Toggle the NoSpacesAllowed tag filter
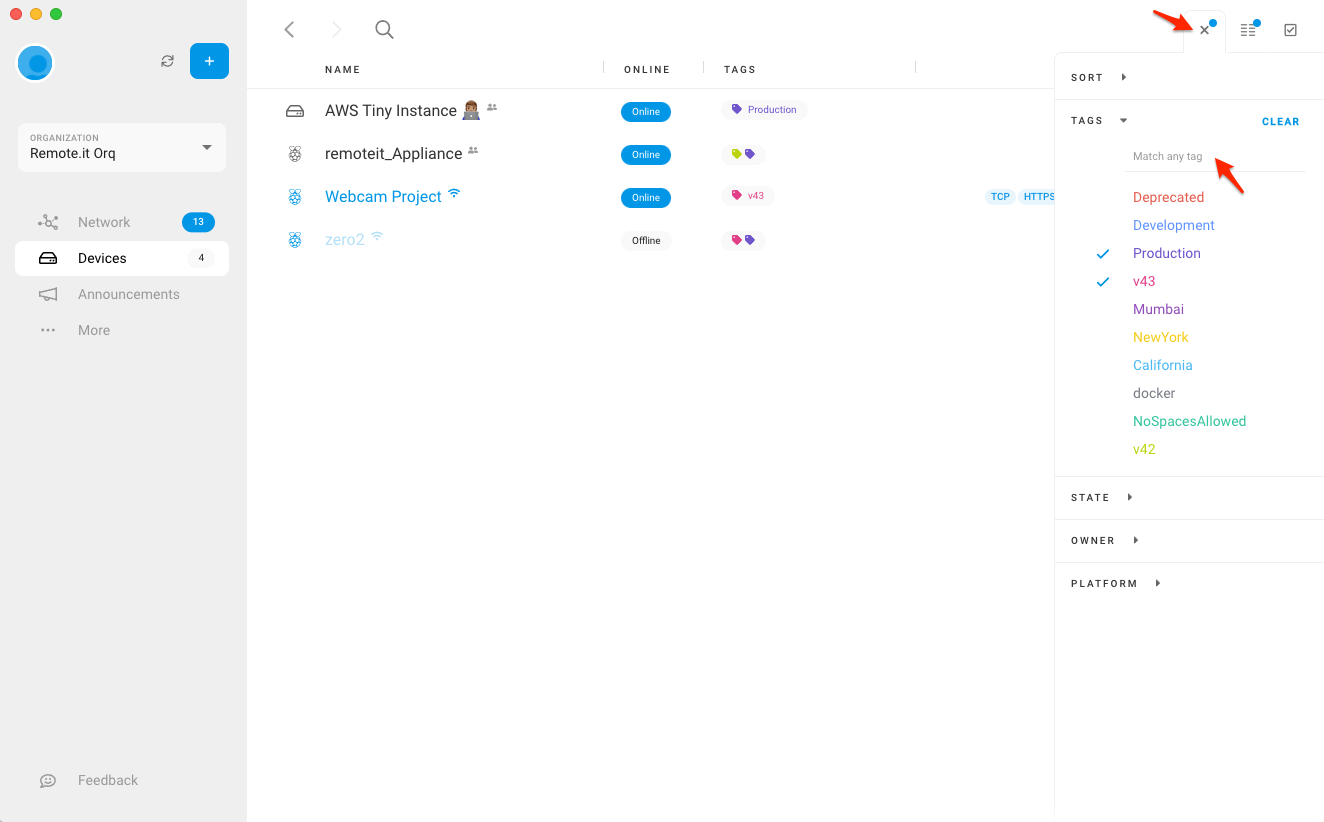This screenshot has height=822, width=1324. tap(1190, 421)
